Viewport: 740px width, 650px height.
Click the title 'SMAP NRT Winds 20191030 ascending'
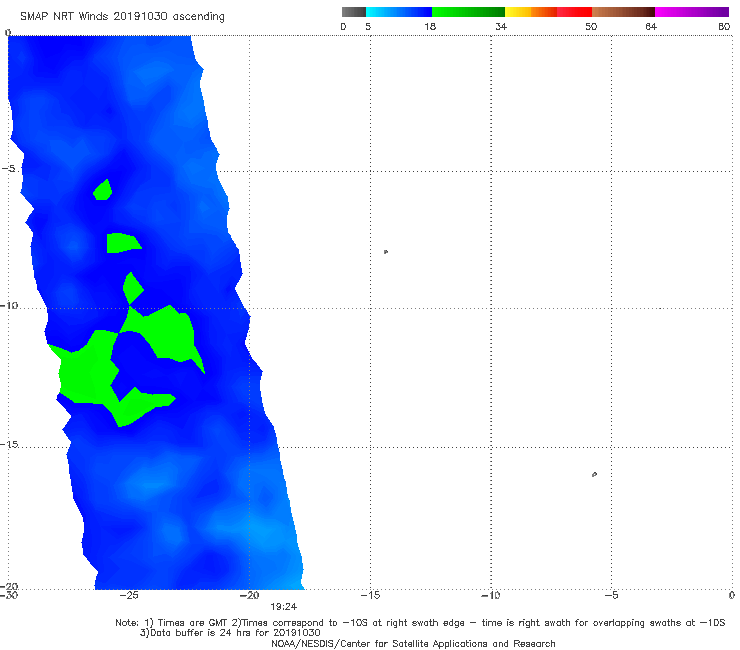122,16
